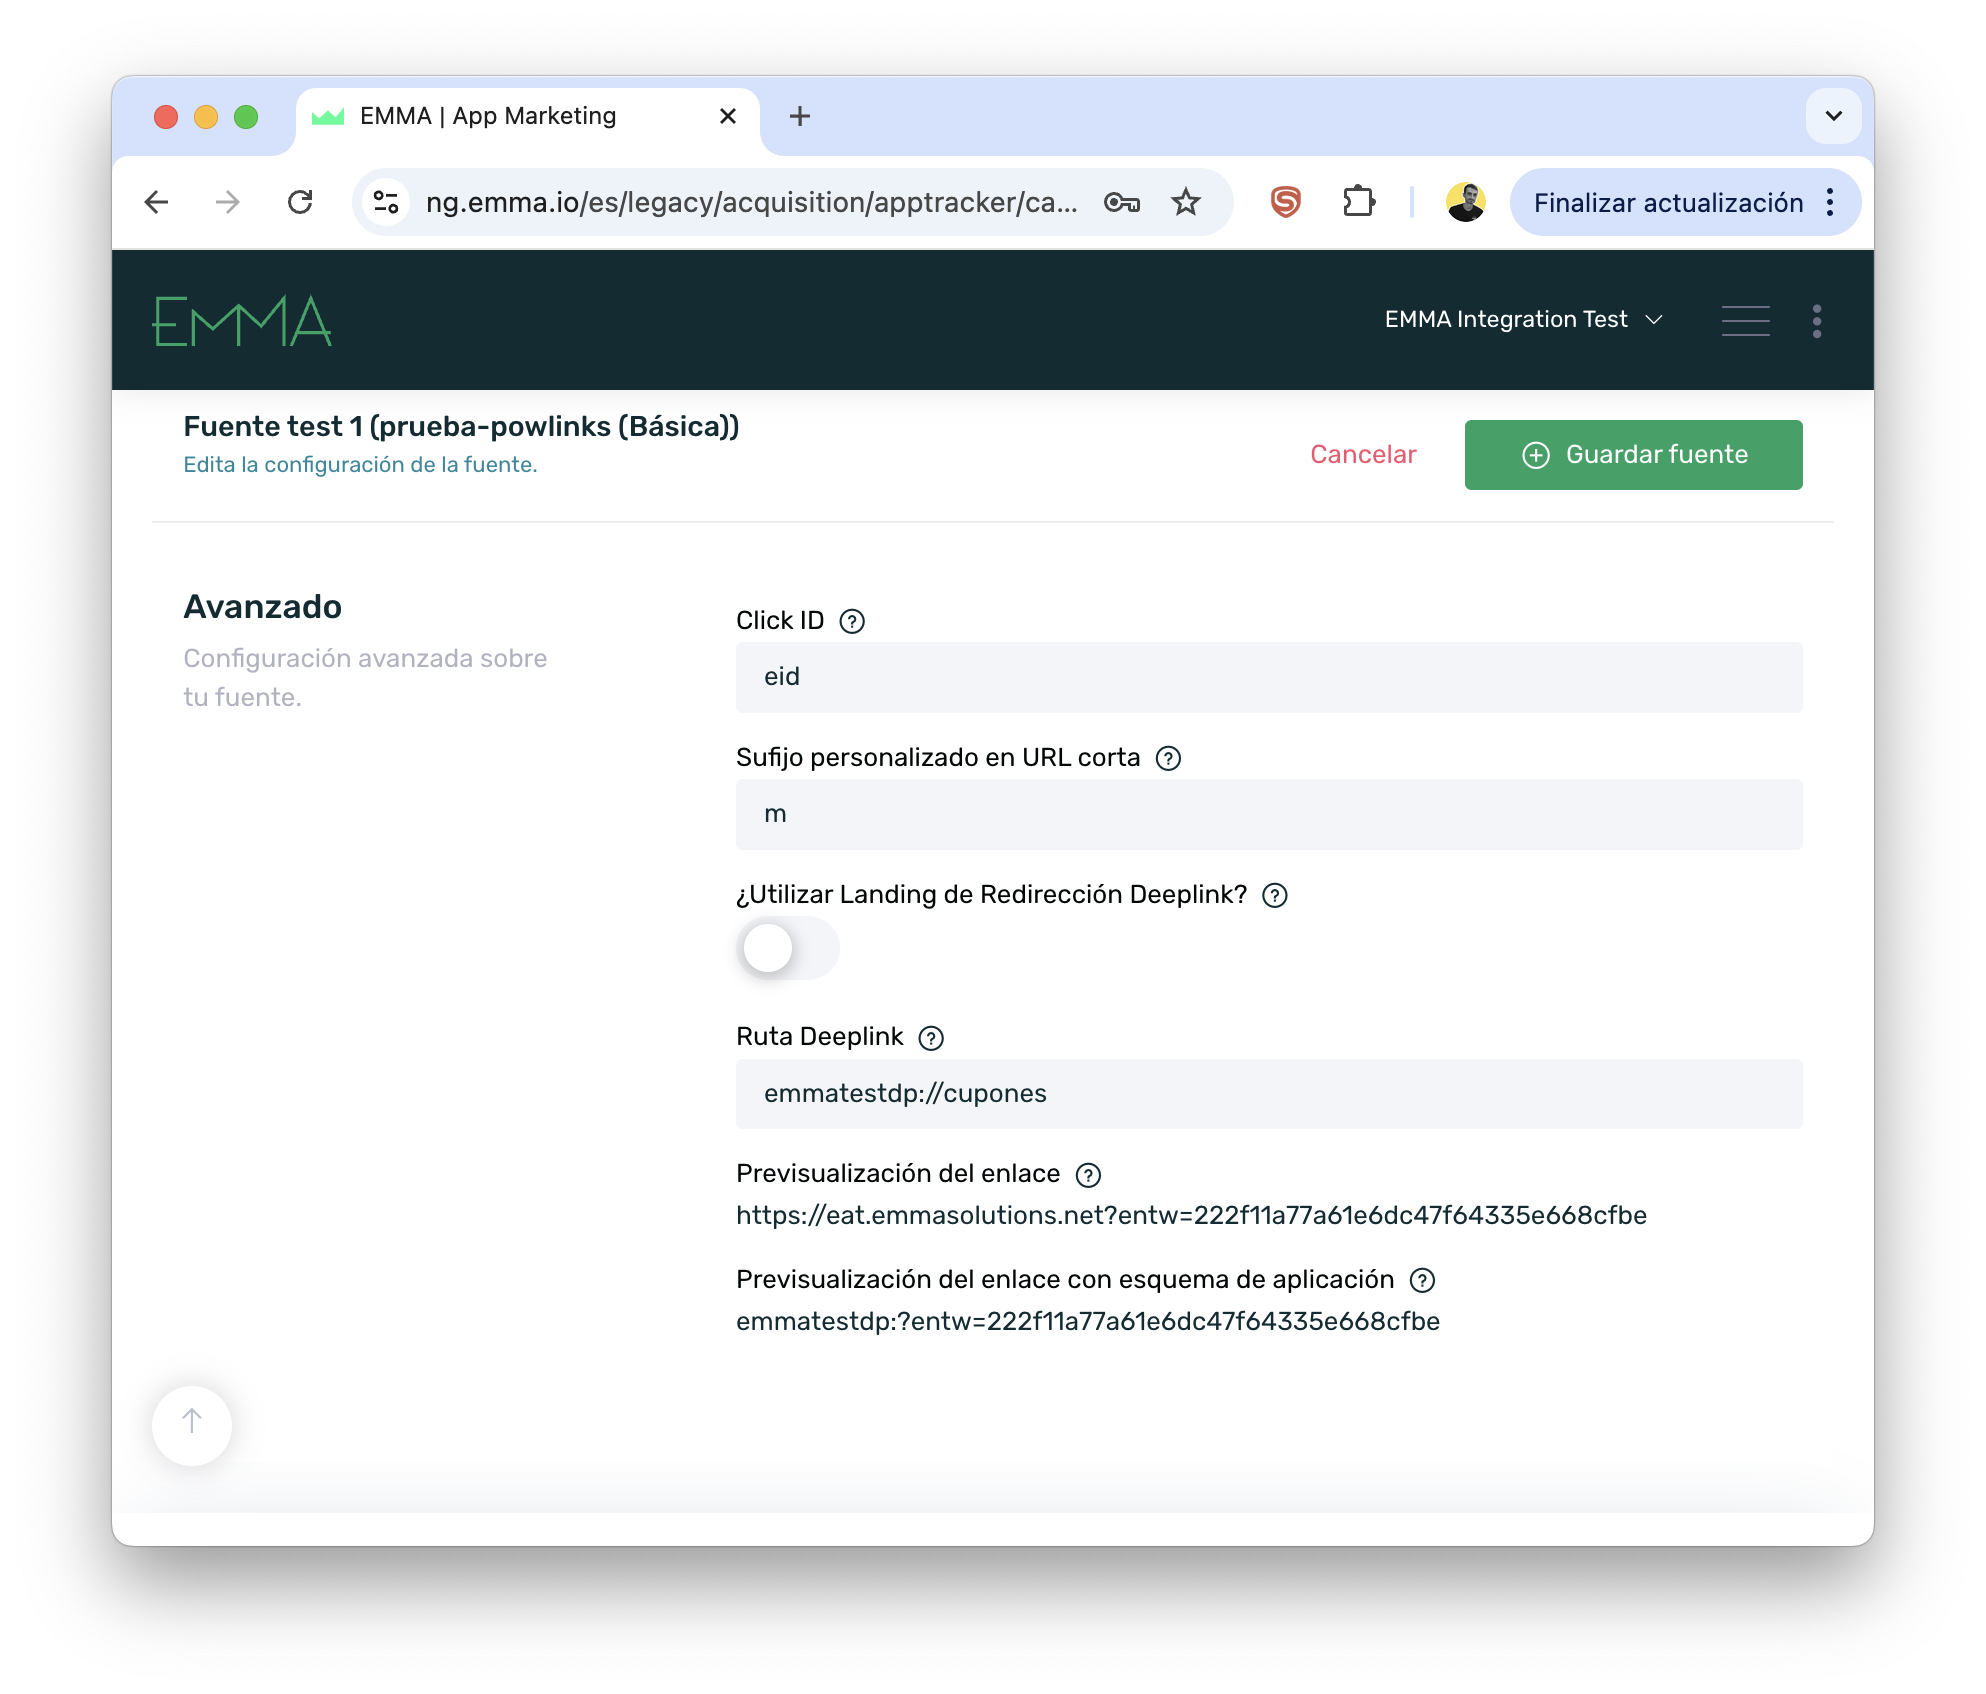This screenshot has width=1986, height=1694.
Task: Open a new browser tab
Action: coord(799,116)
